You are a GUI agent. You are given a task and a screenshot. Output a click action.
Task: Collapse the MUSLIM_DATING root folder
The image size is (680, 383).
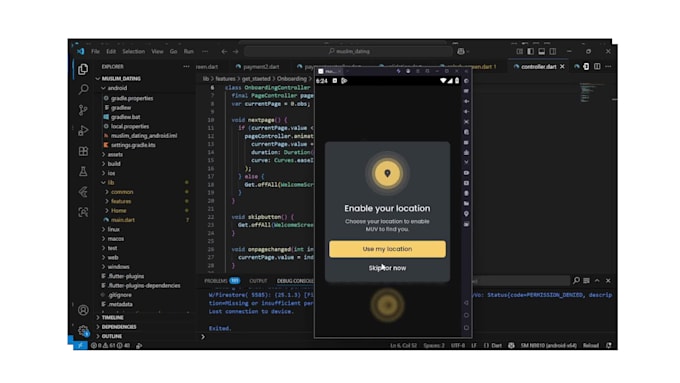coord(98,79)
